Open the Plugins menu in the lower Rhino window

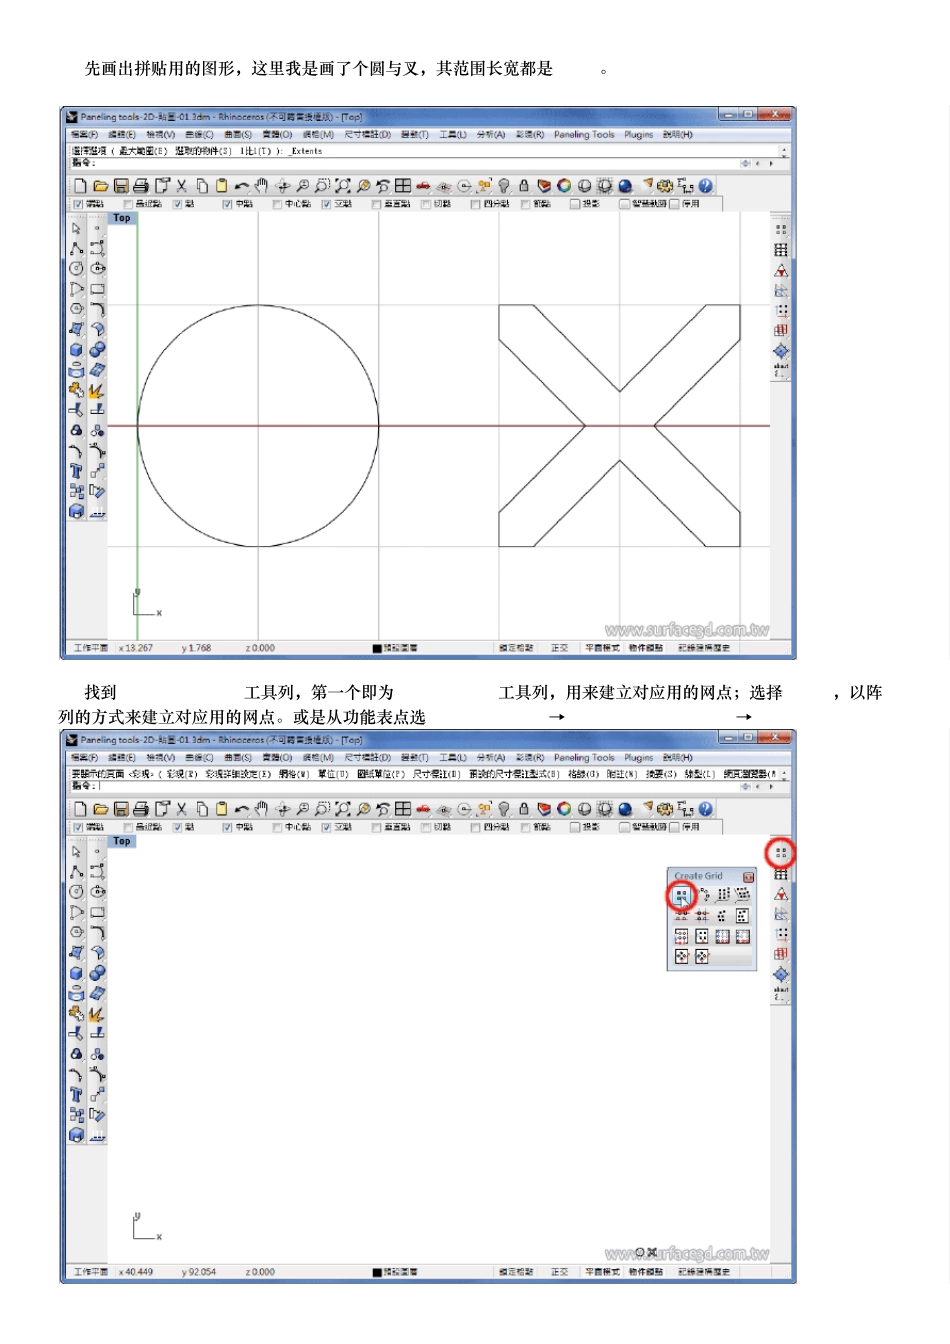(x=639, y=757)
